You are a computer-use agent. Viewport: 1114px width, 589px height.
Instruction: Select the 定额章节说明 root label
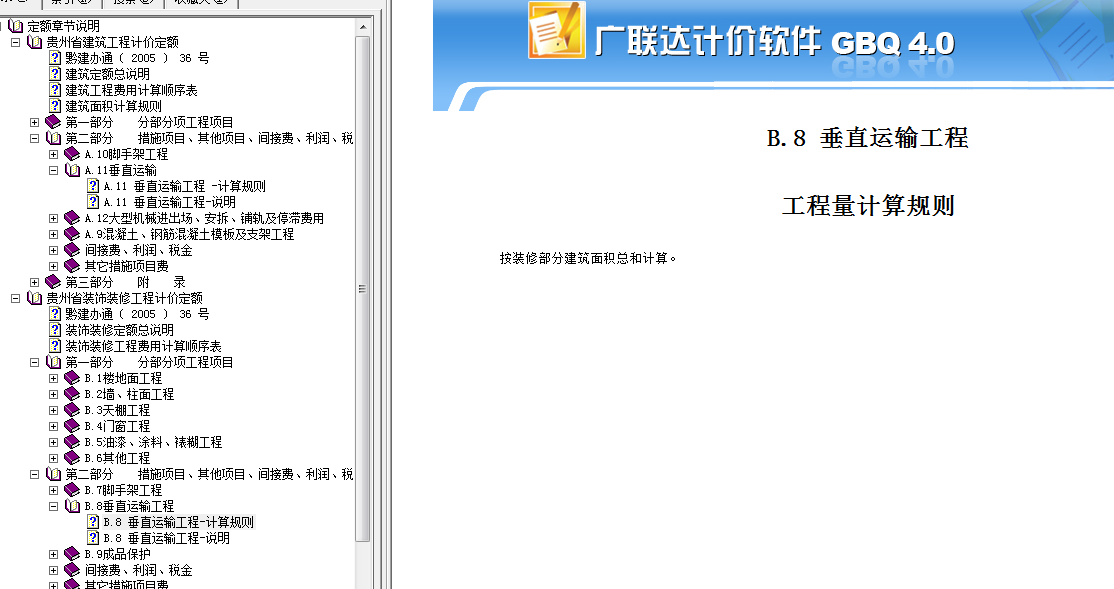pyautogui.click(x=63, y=26)
